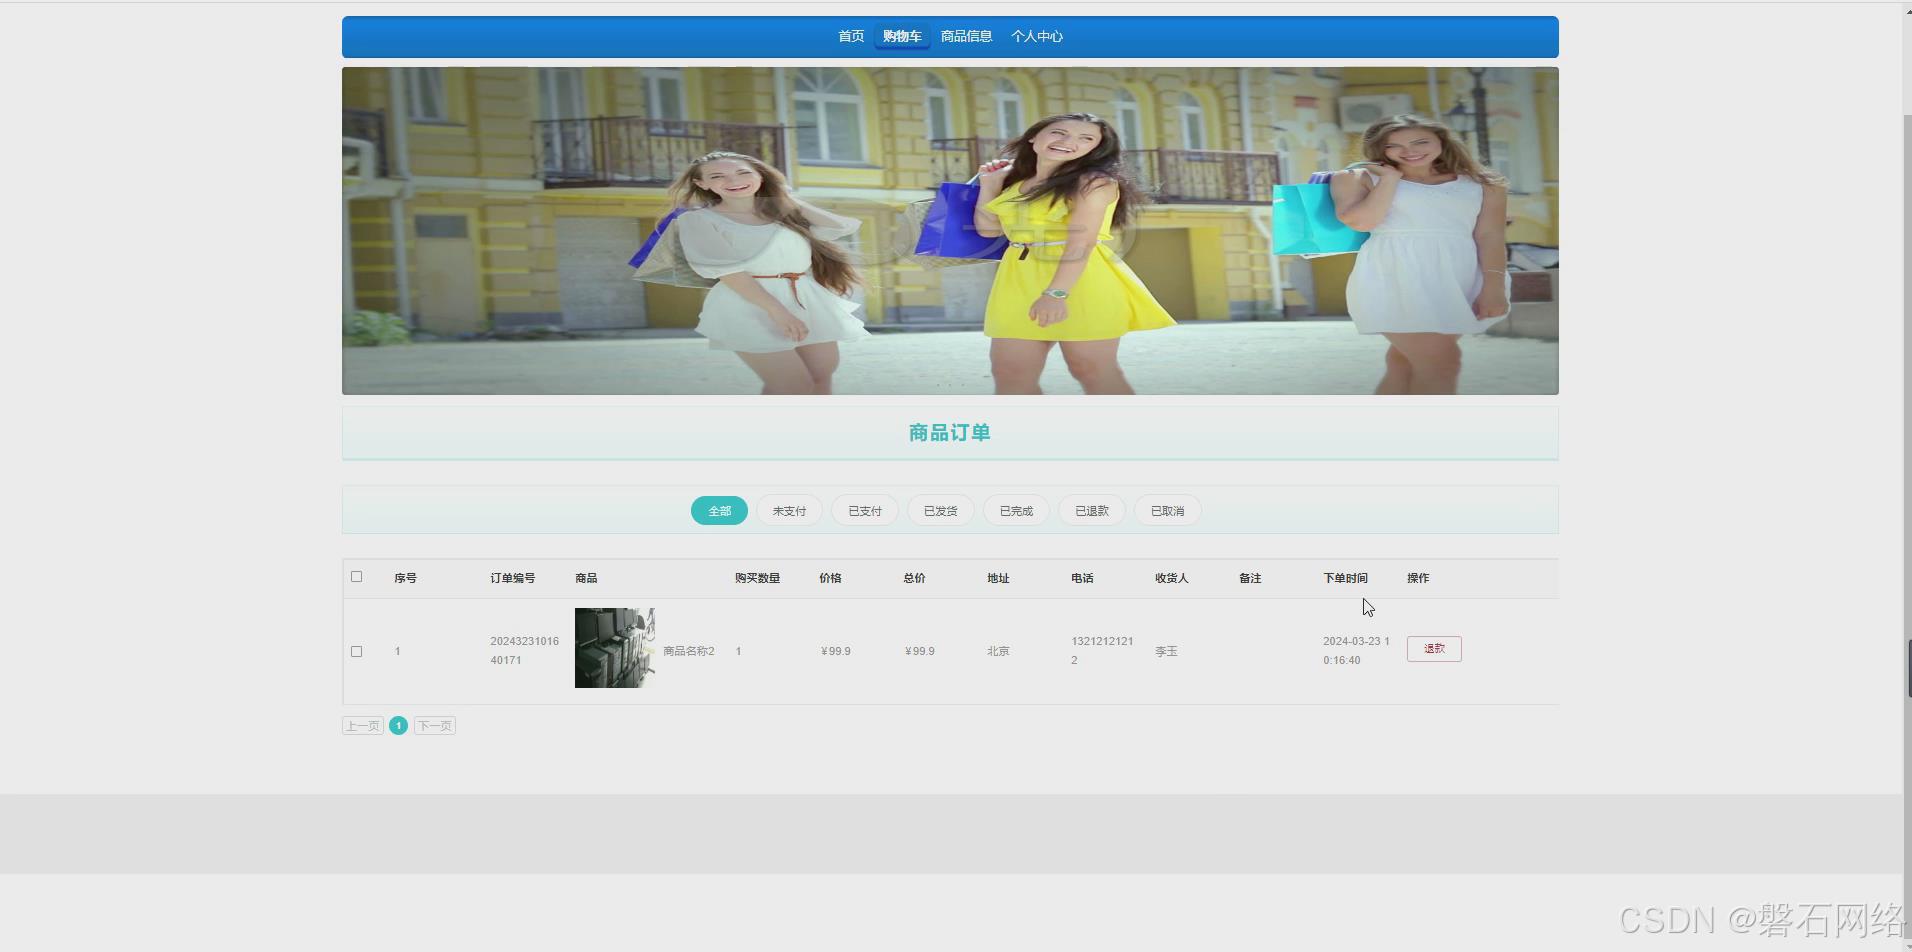Filter orders by 已支付
This screenshot has width=1912, height=952.
point(865,511)
